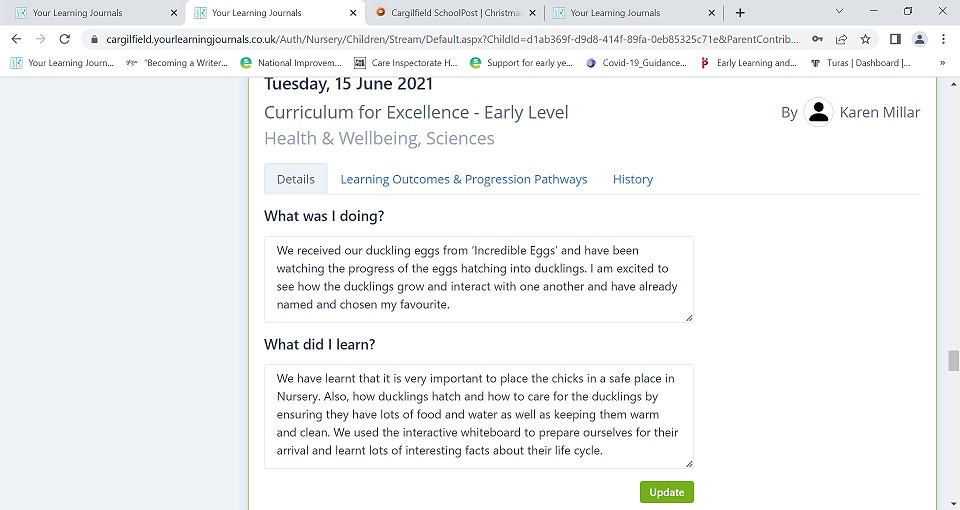
Task: Click inside What was I doing textbox
Action: 479,279
